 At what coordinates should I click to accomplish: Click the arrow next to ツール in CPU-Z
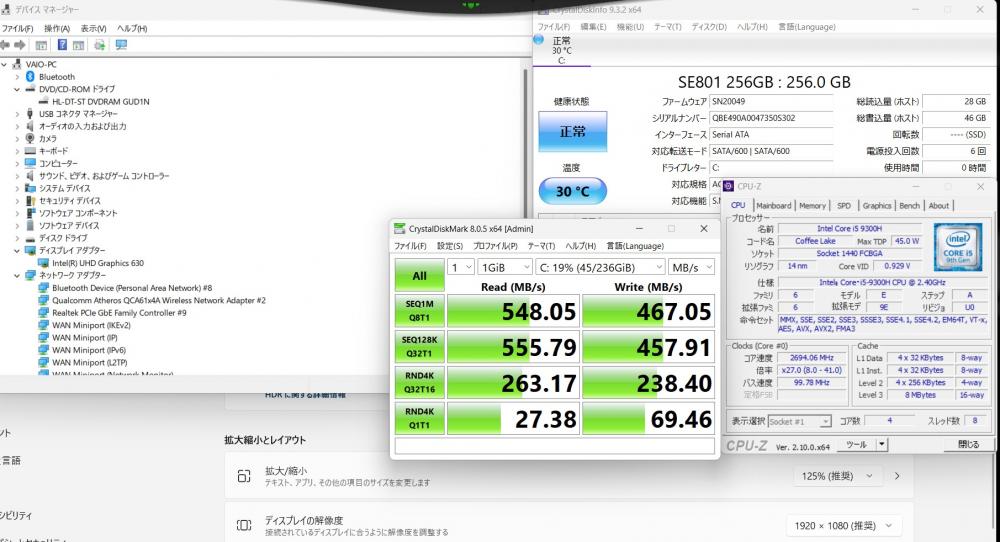(x=882, y=444)
